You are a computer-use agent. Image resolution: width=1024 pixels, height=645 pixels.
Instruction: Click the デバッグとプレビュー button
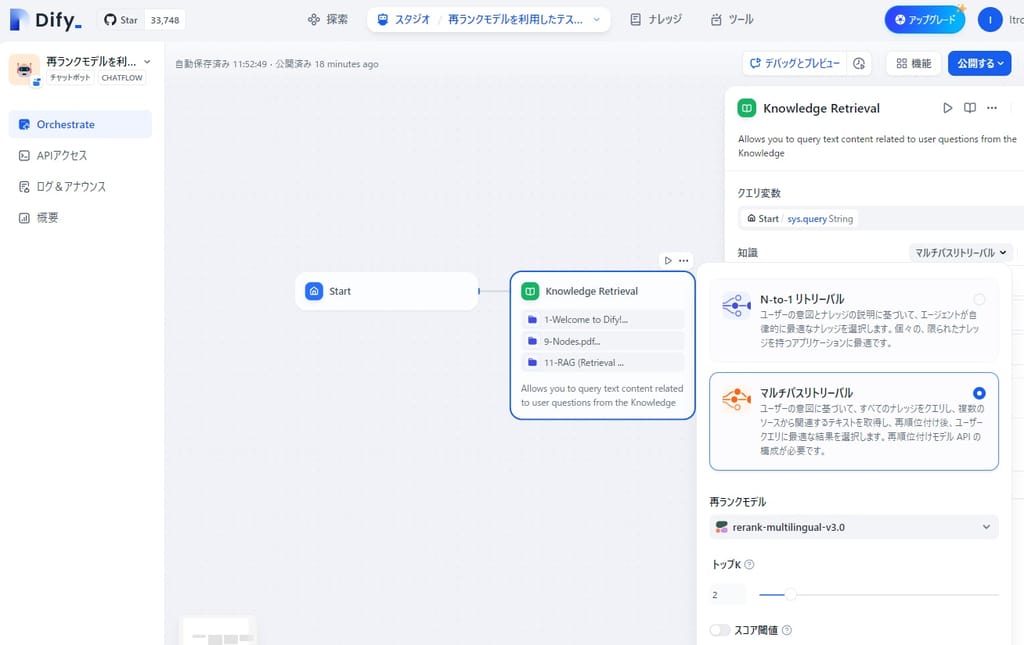795,64
